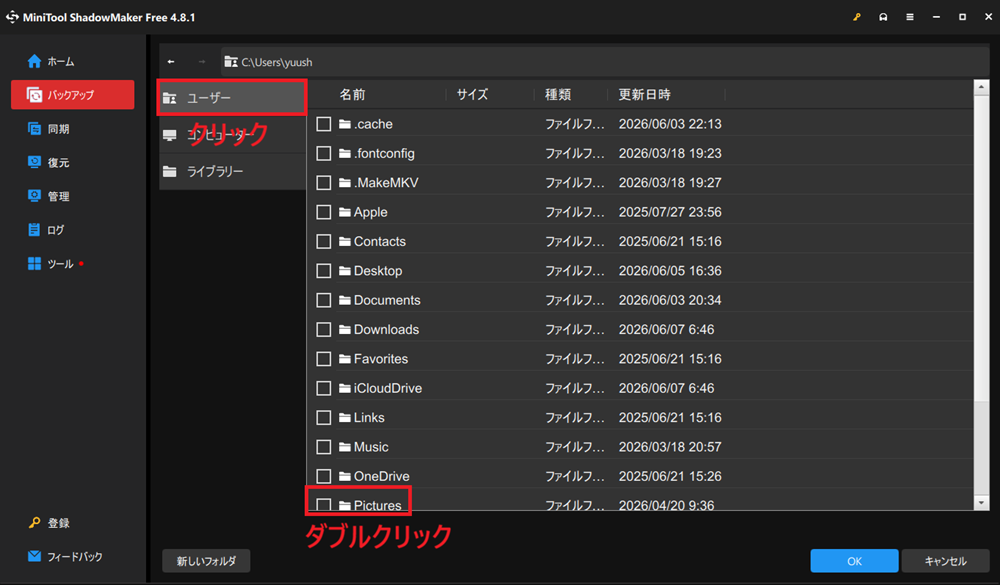
Task: Open ログ page in the sidebar
Action: [x=73, y=230]
